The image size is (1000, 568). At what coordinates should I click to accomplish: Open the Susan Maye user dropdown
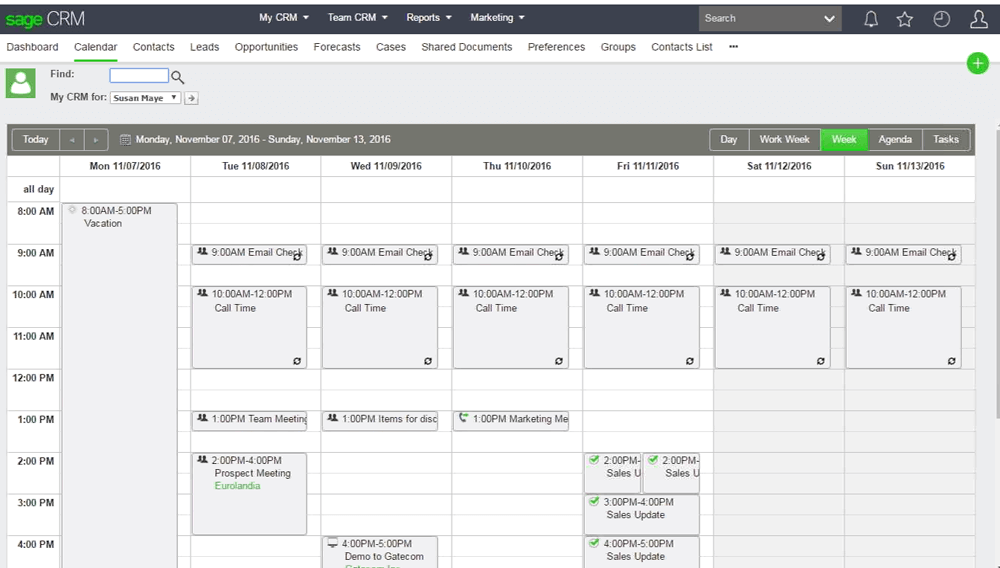click(x=145, y=98)
